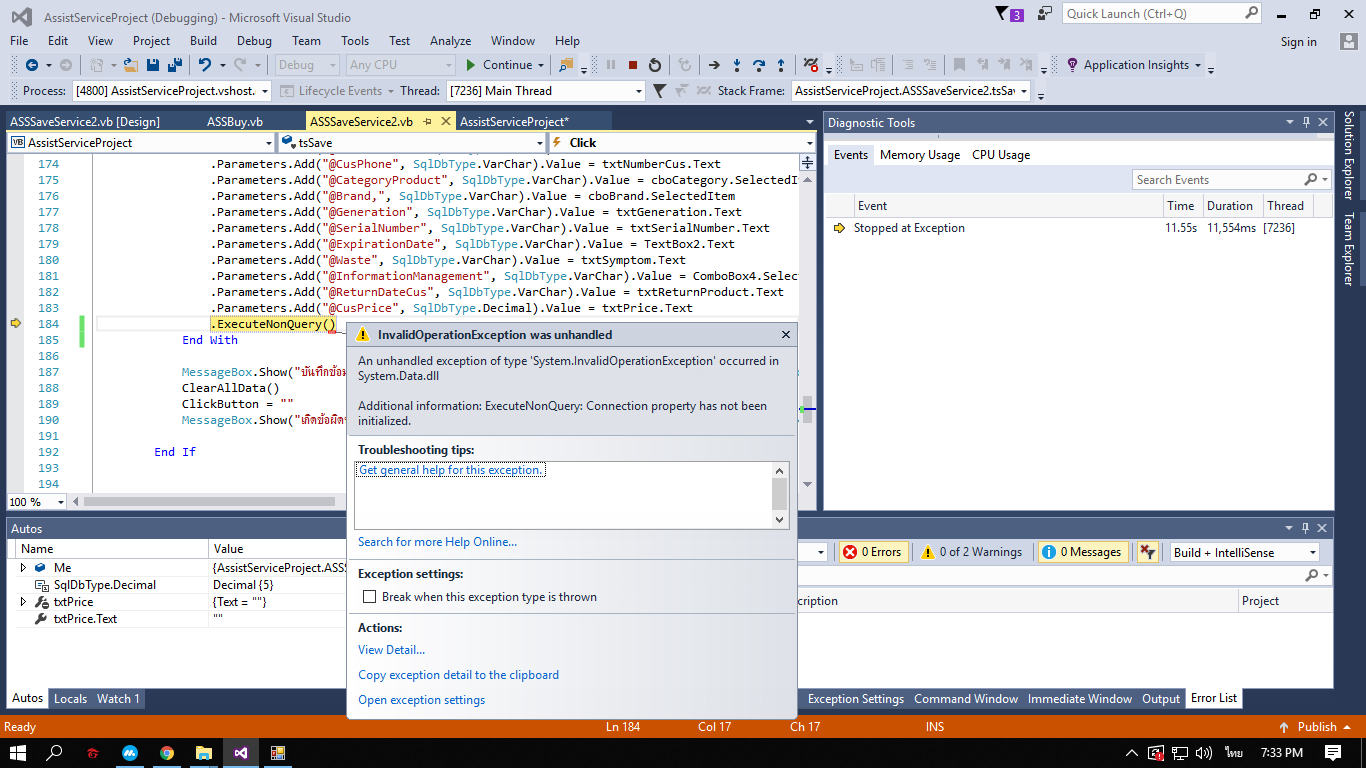Click the Quick Launch search magnifier
This screenshot has width=1366, height=768.
point(1251,13)
